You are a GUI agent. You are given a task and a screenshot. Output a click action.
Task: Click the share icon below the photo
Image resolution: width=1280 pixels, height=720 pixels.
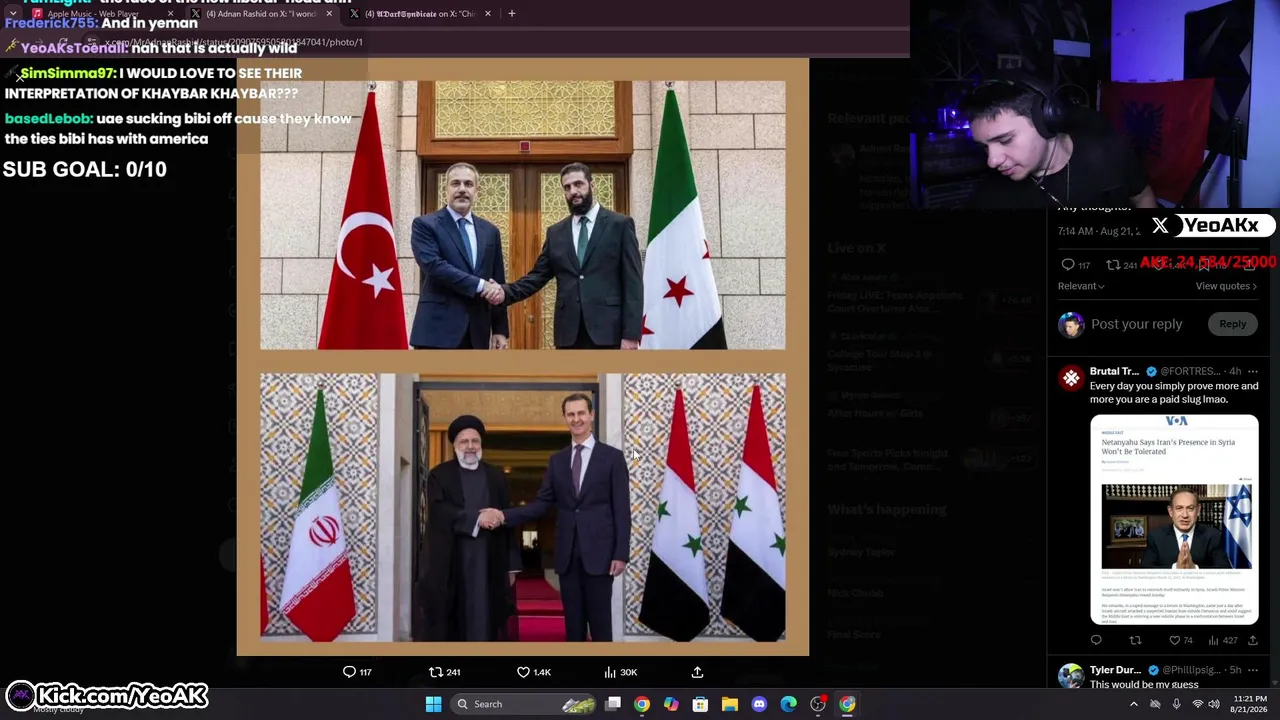697,672
